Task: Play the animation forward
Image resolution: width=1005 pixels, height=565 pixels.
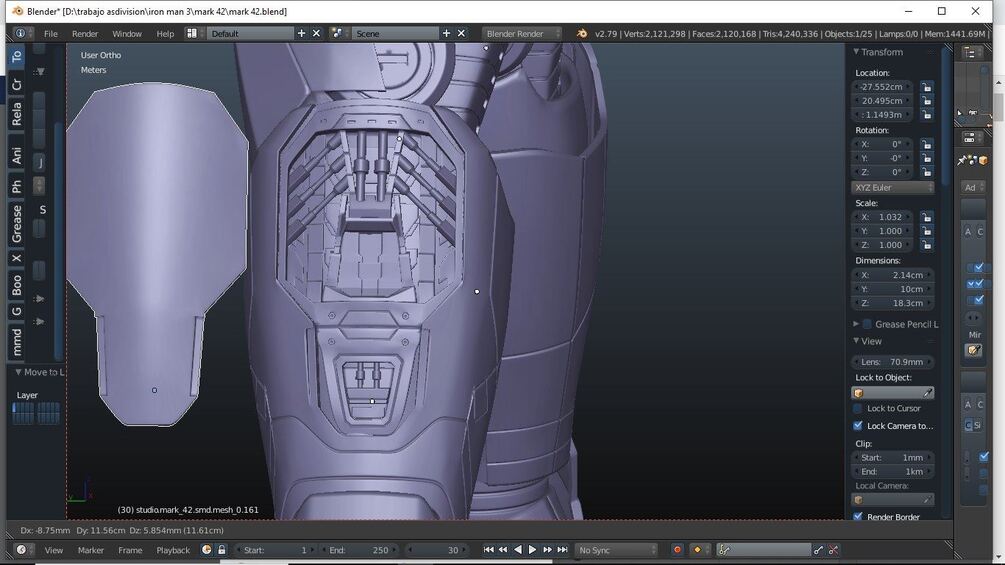Action: coord(532,550)
